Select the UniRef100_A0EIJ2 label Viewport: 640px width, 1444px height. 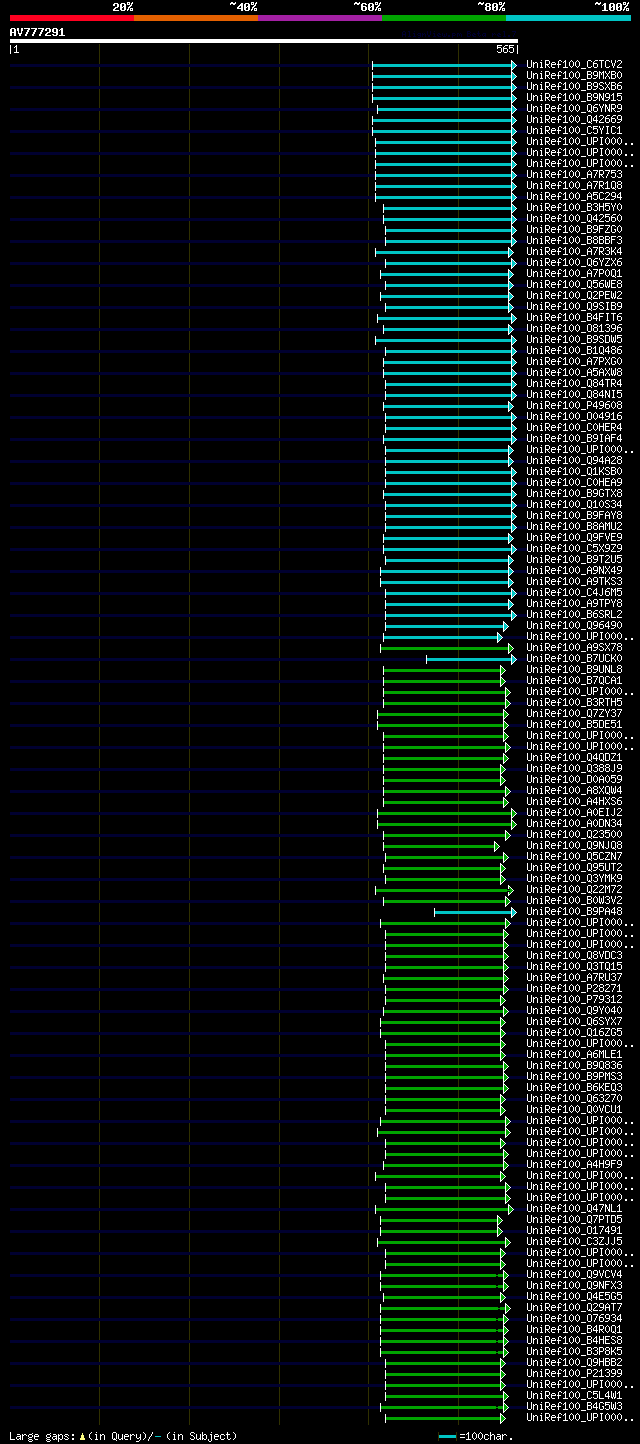(x=574, y=812)
